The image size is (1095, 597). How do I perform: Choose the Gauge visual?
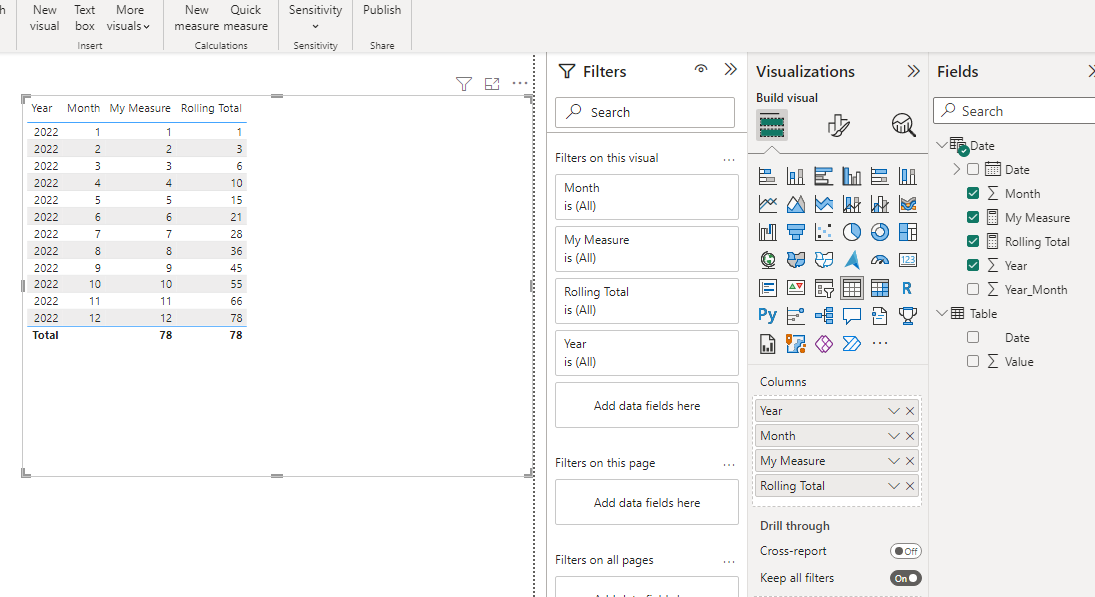880,260
